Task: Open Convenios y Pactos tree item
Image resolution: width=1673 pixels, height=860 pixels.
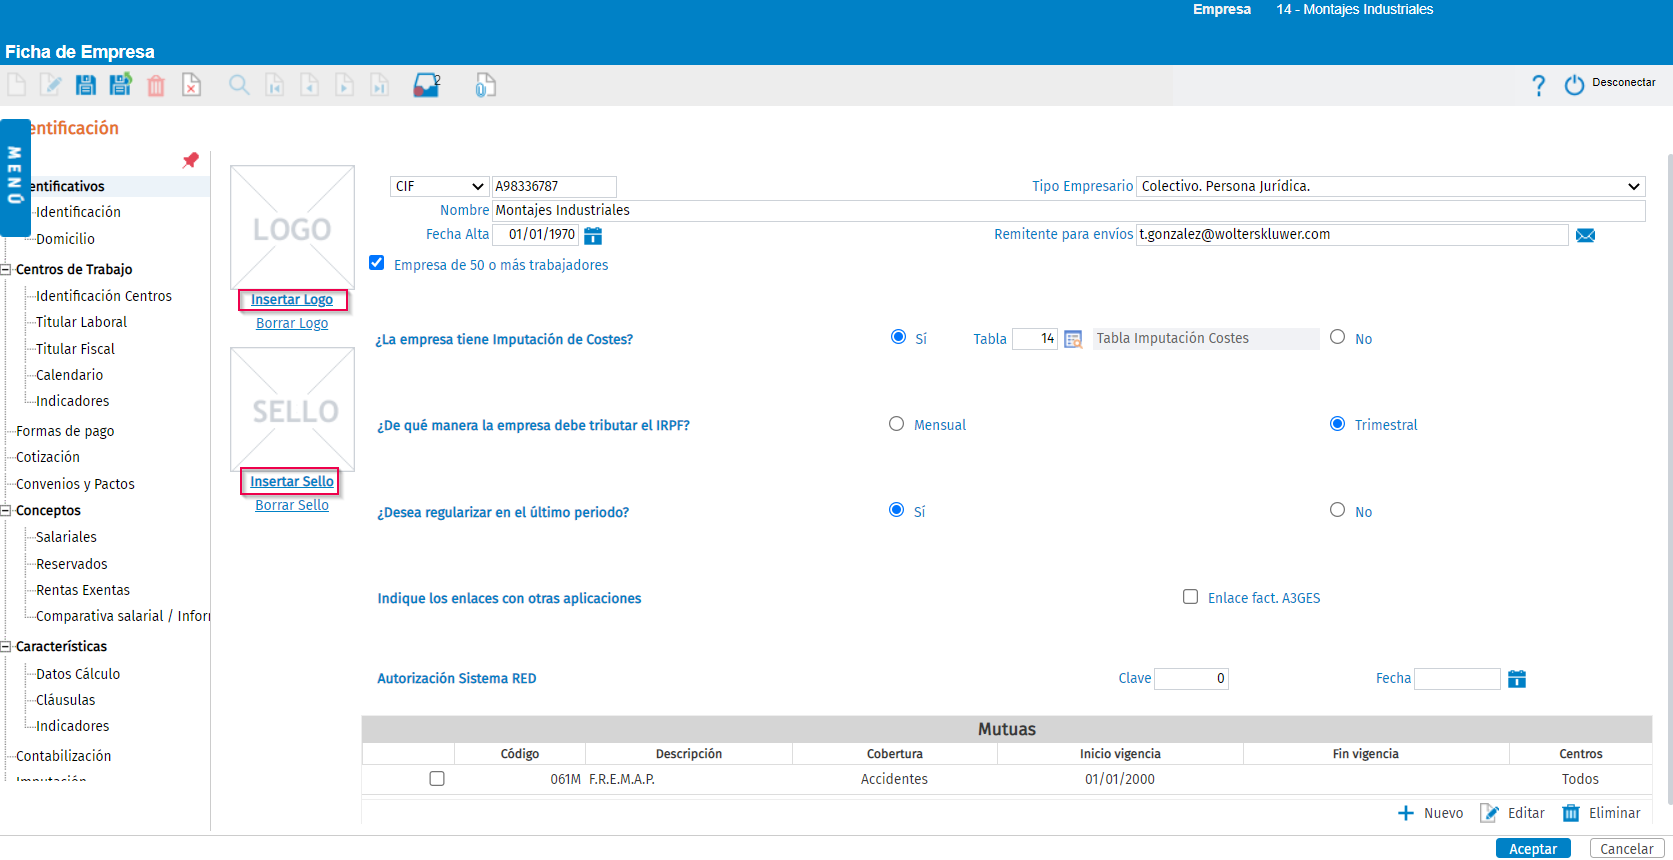Action: (x=75, y=484)
